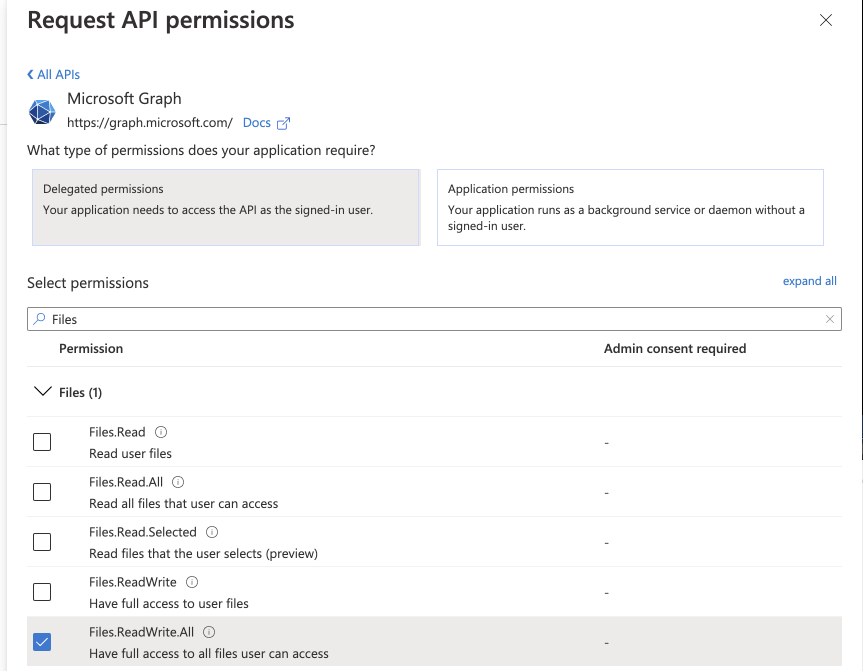Check the Files.Read.All permission box
863x671 pixels.
(42, 492)
